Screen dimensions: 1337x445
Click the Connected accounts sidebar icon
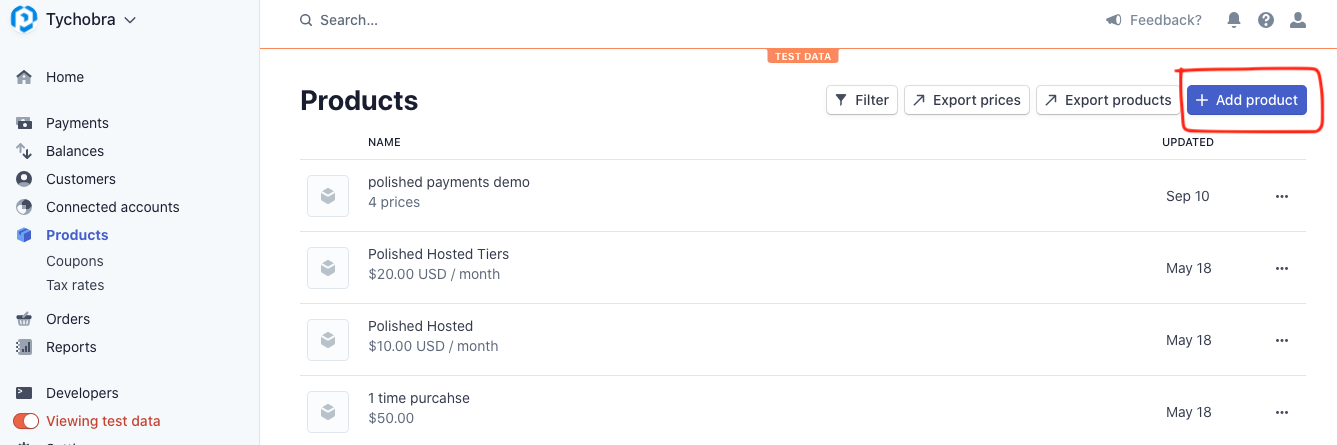pos(24,207)
